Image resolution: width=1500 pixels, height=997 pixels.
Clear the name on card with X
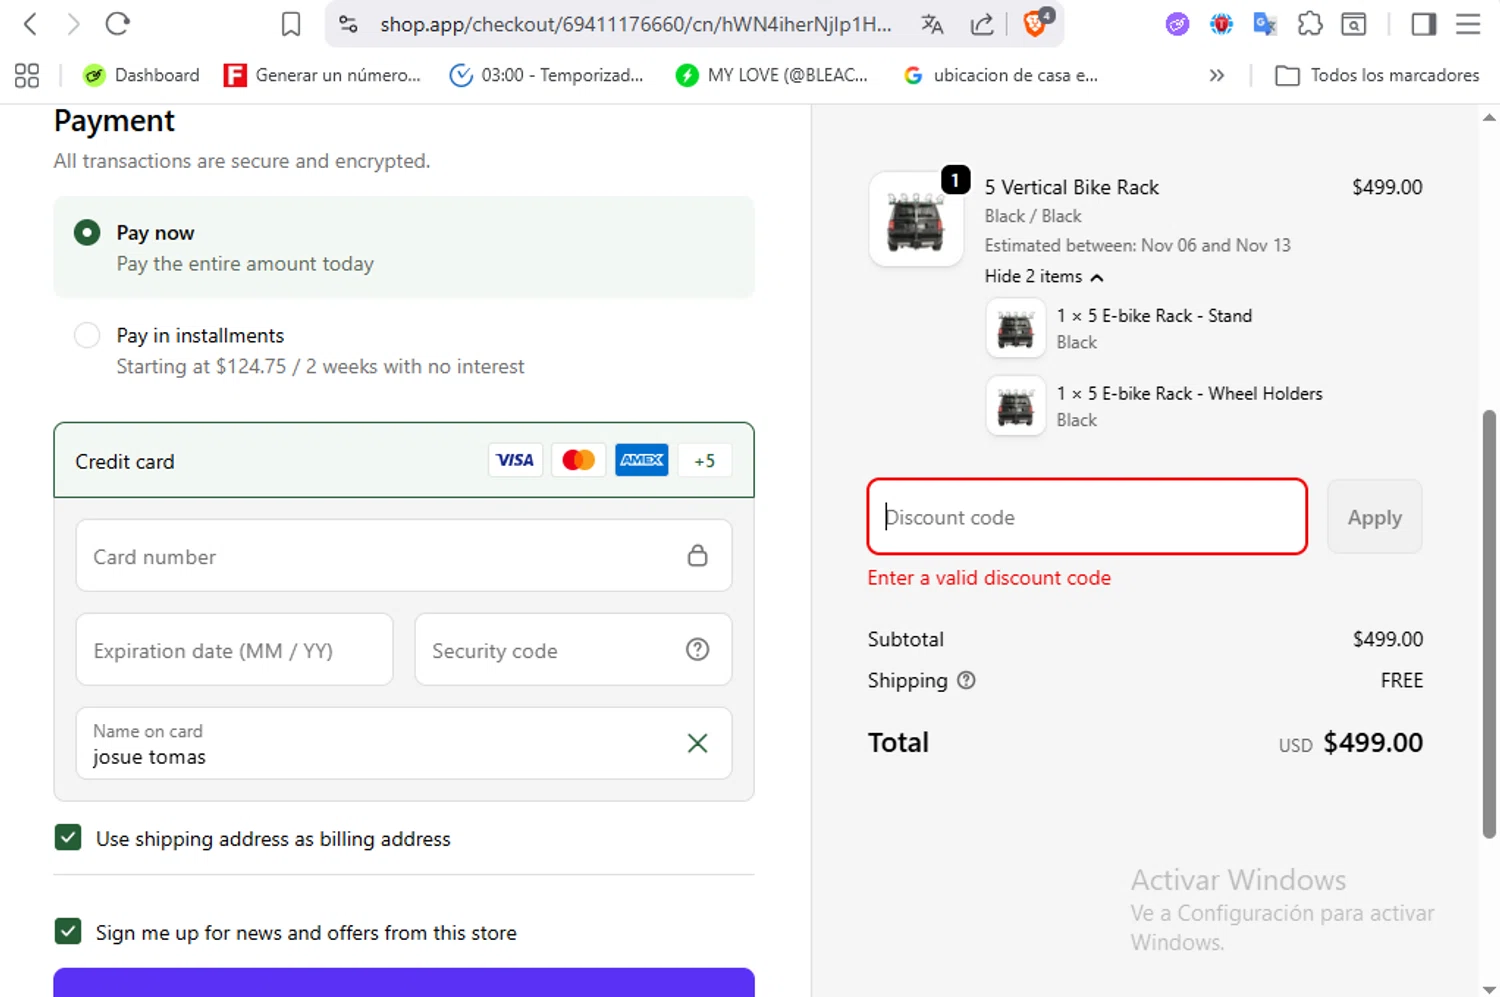[698, 743]
